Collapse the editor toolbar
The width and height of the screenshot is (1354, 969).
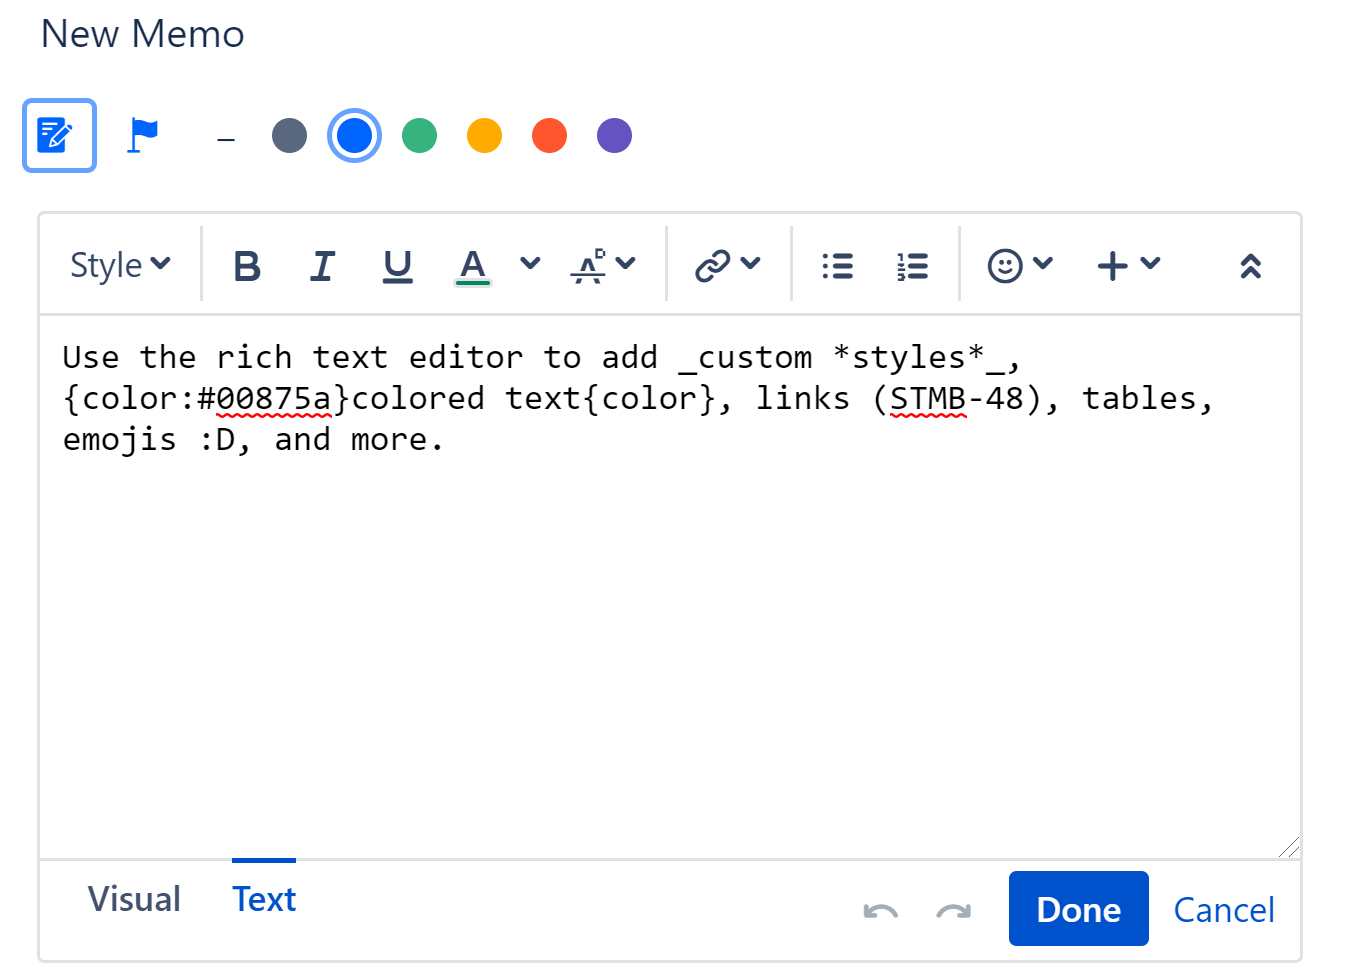click(1250, 266)
